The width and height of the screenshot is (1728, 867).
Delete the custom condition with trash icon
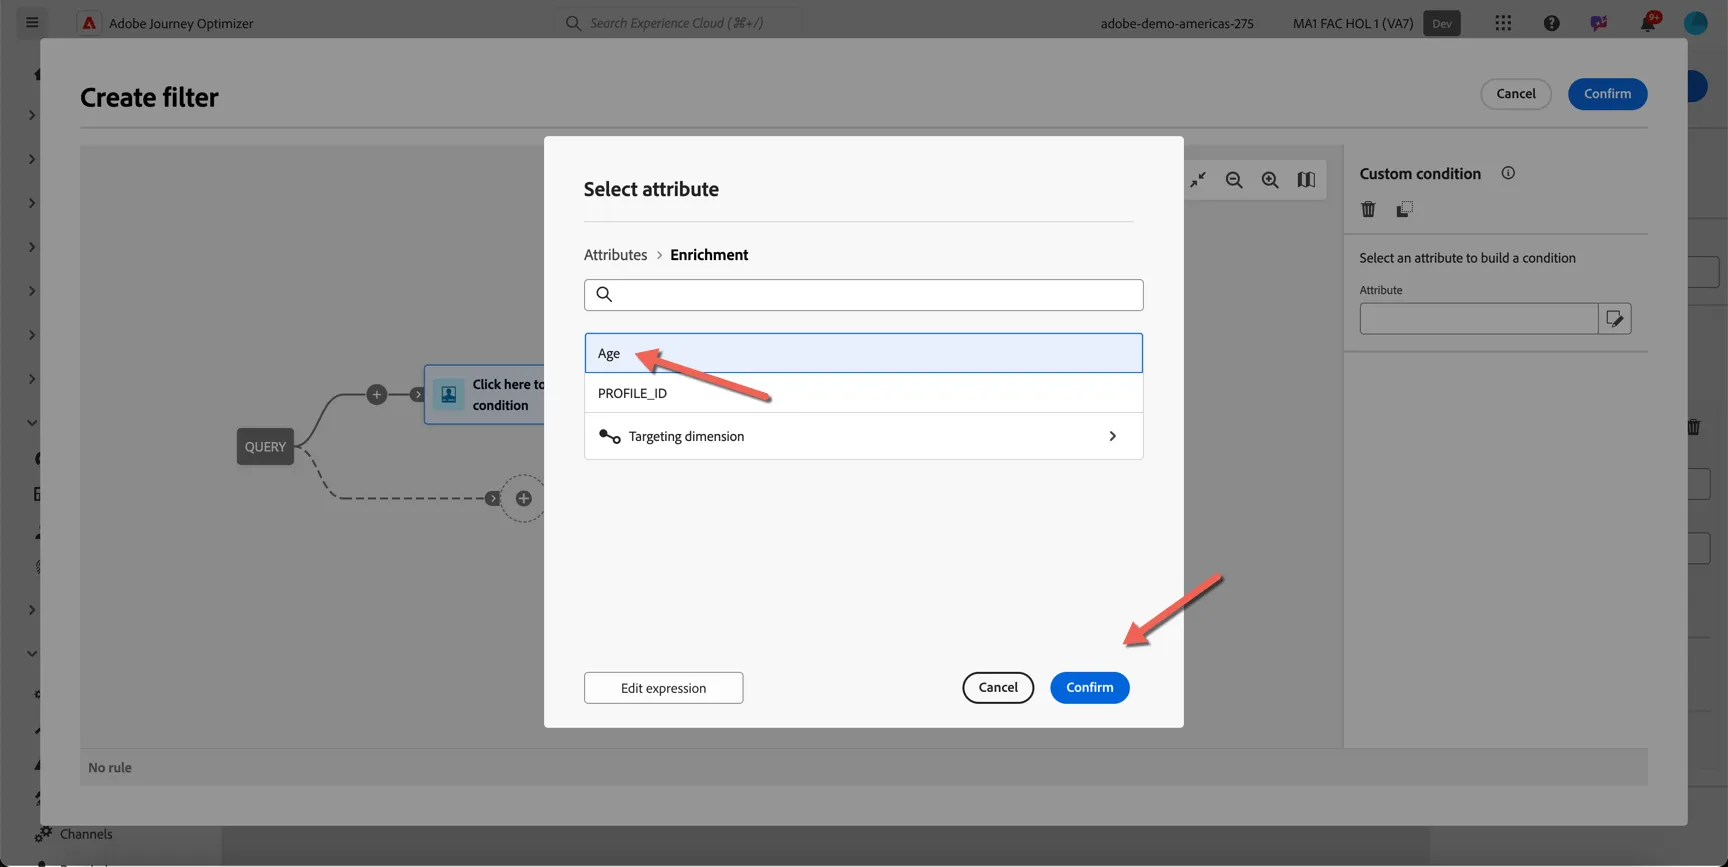pos(1368,209)
